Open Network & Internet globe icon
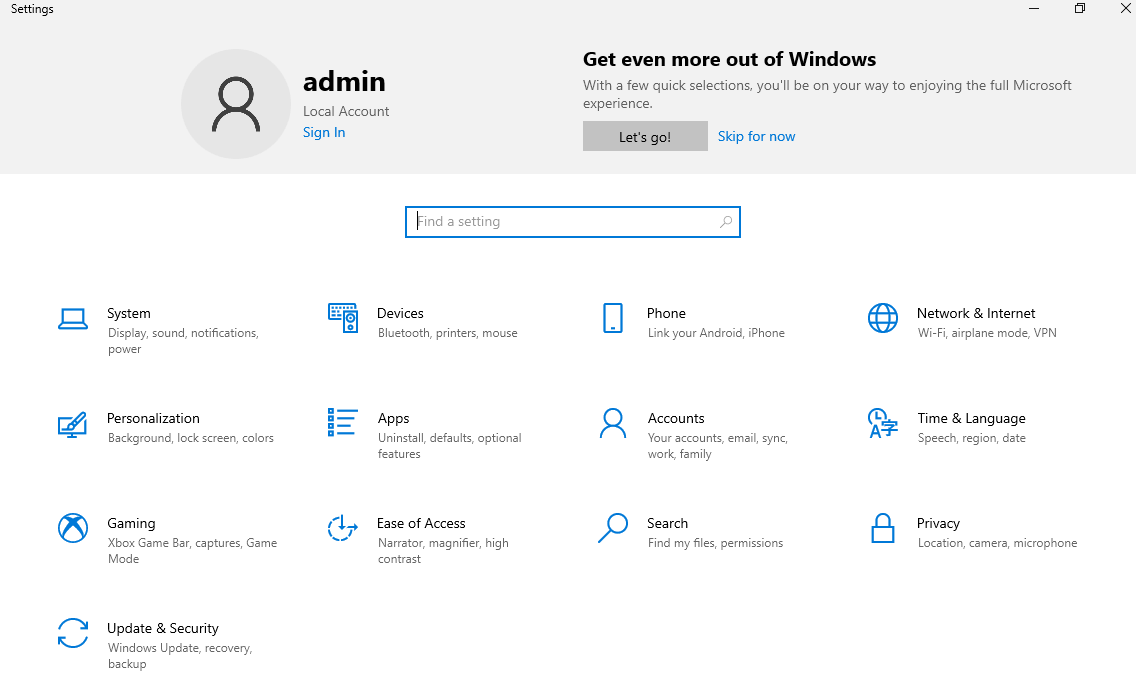 883,319
